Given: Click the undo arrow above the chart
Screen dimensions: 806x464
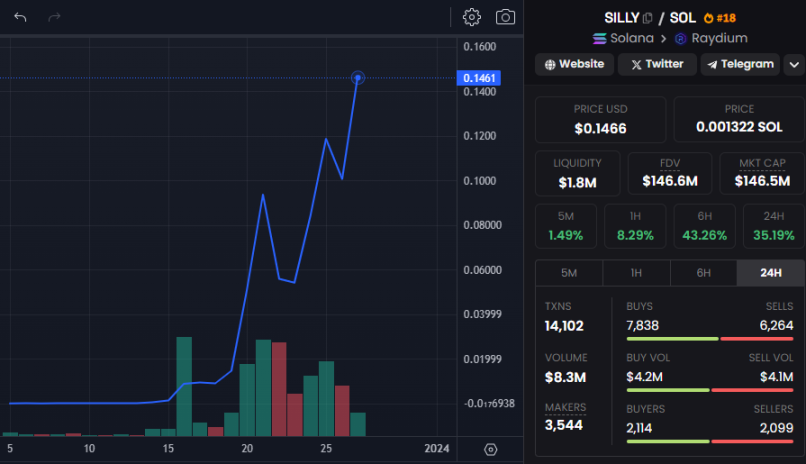Looking at the screenshot, I should 21,17.
